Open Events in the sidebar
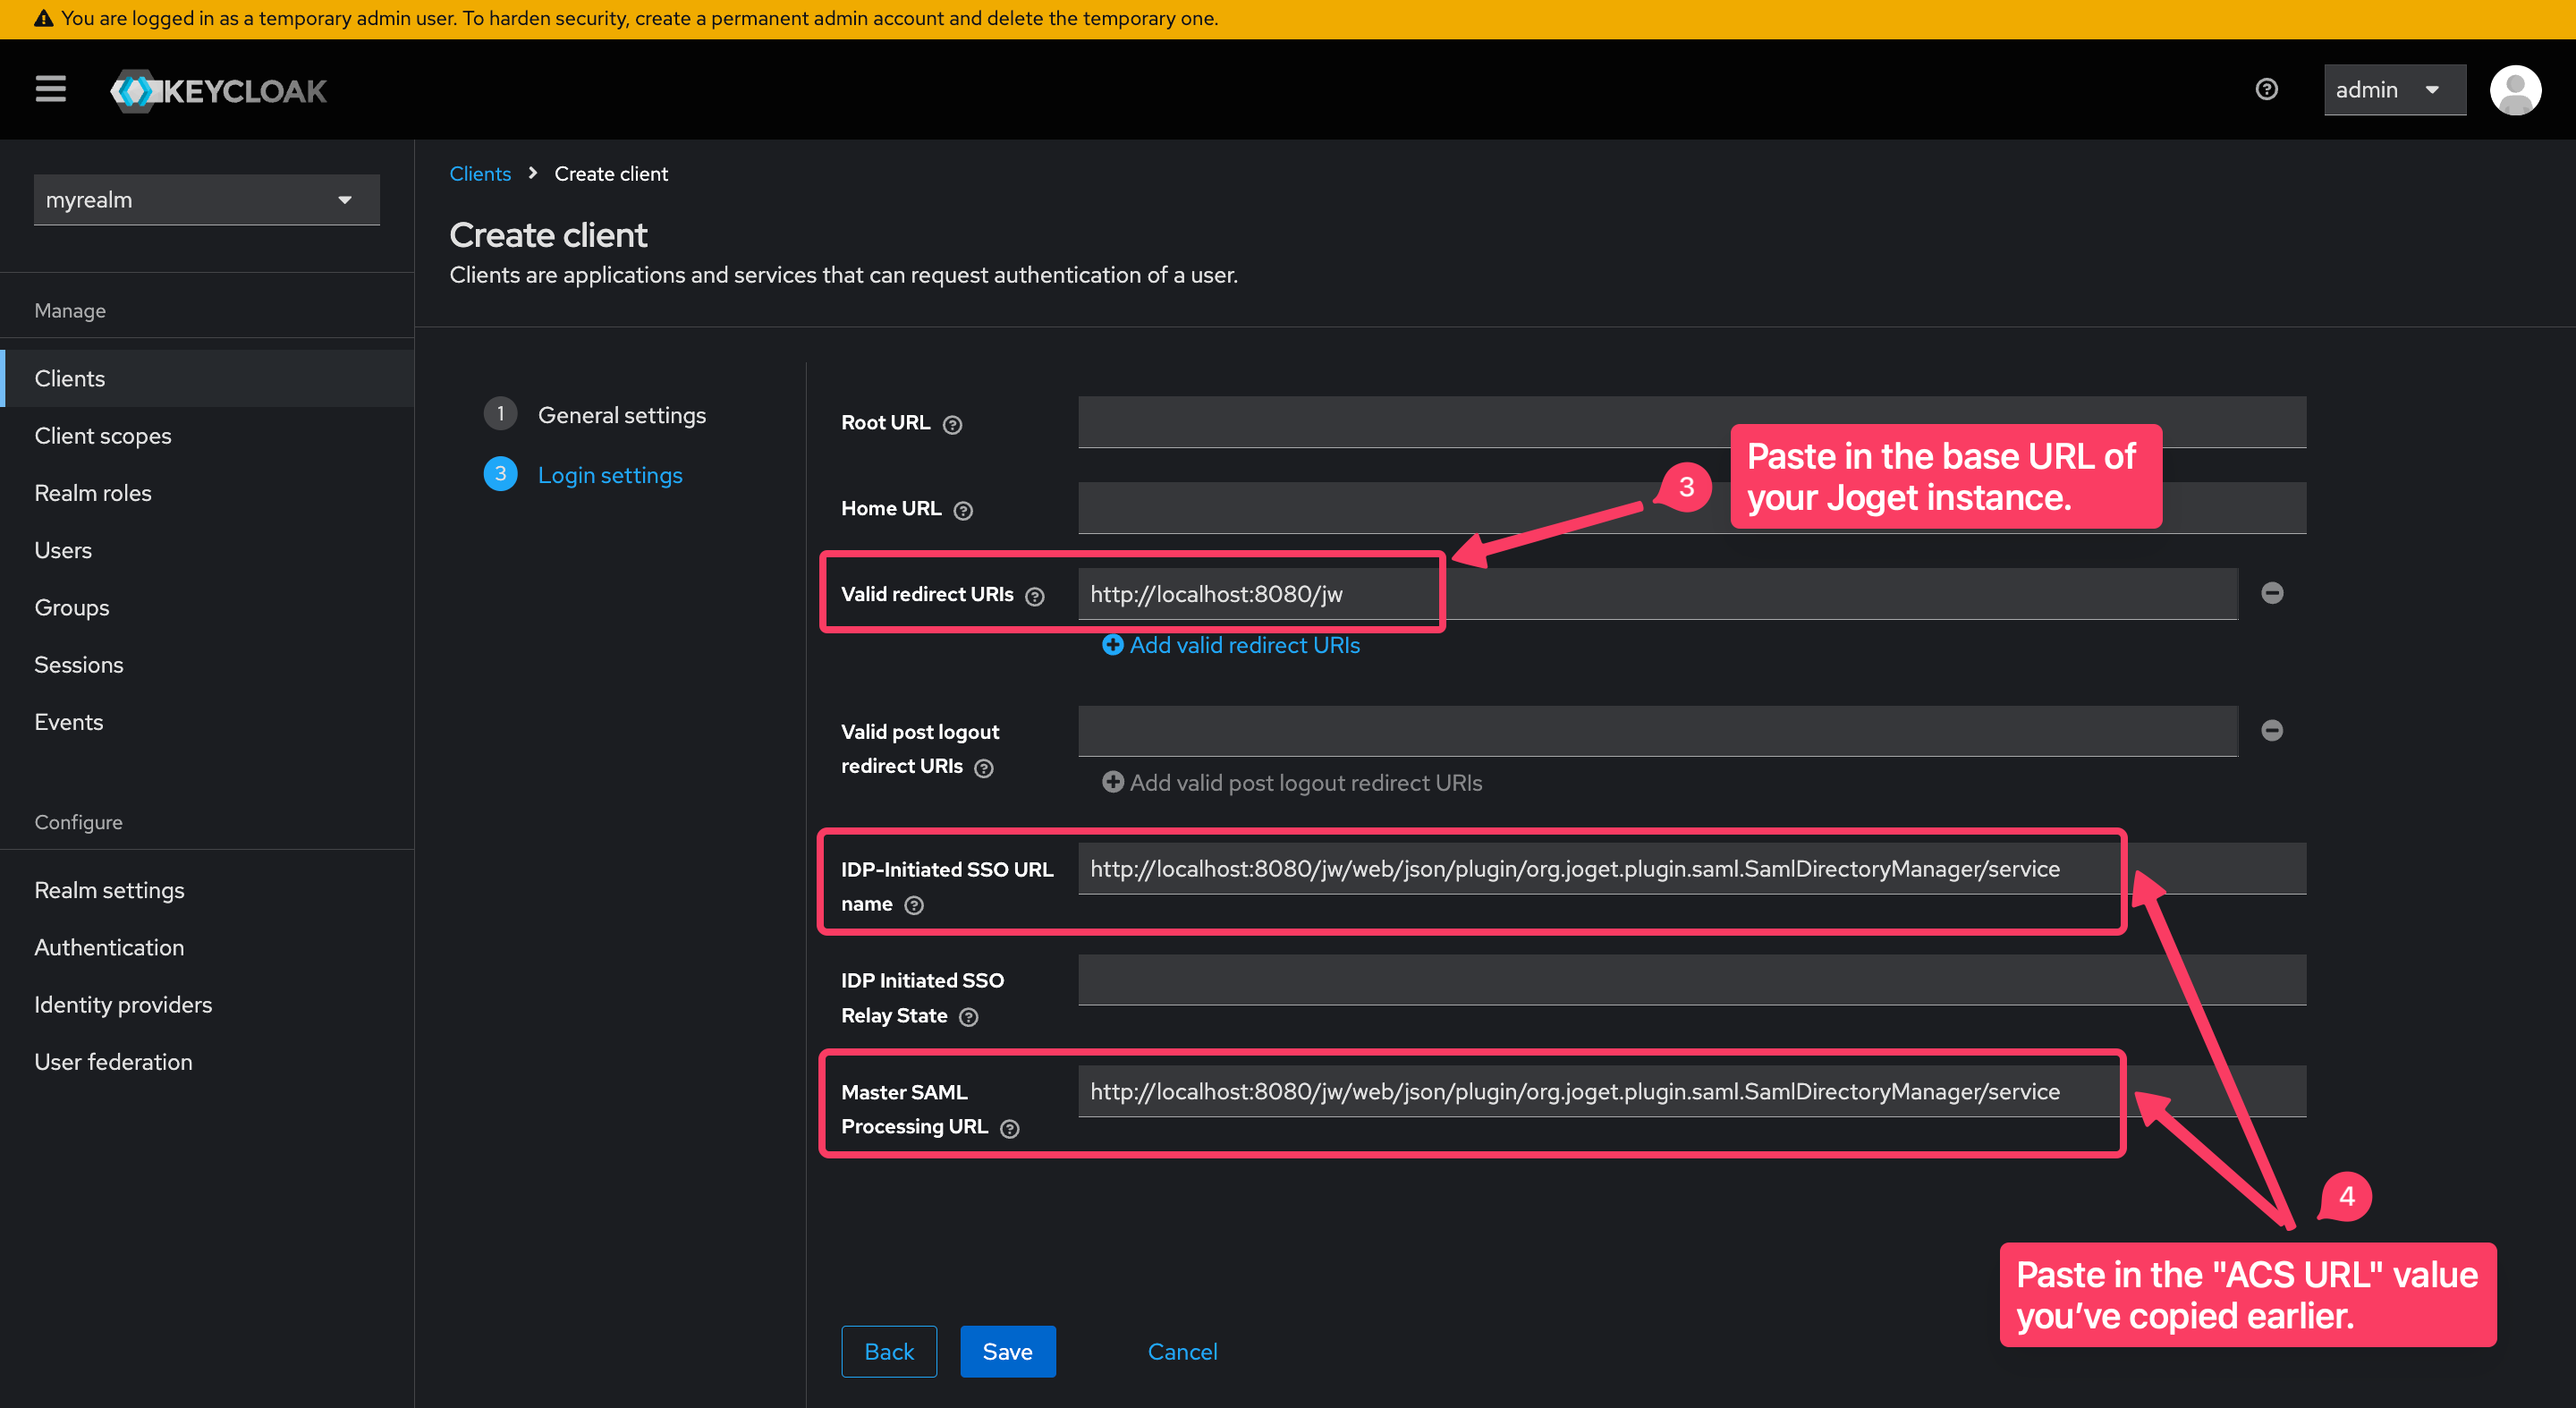 (207, 722)
